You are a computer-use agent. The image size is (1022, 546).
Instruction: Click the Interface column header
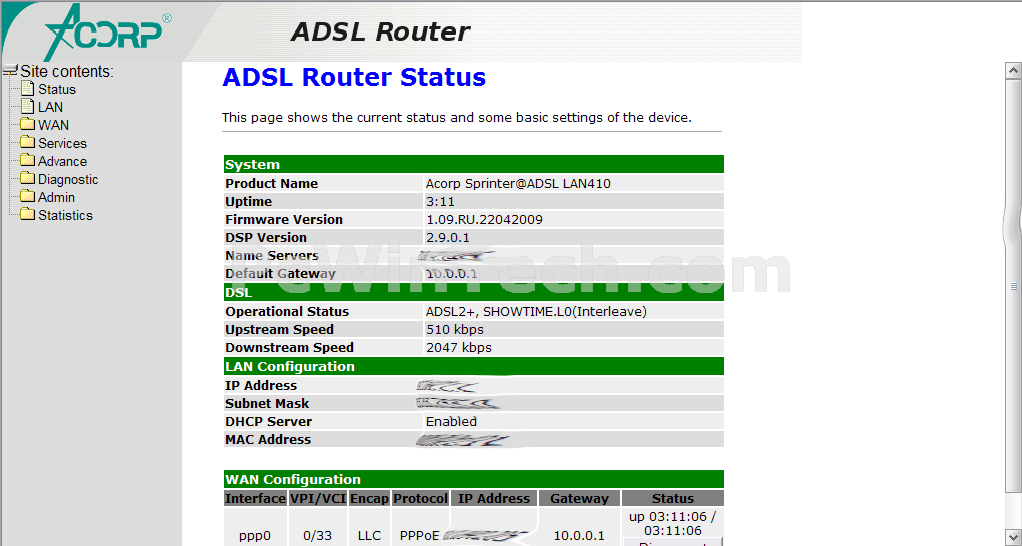click(255, 498)
